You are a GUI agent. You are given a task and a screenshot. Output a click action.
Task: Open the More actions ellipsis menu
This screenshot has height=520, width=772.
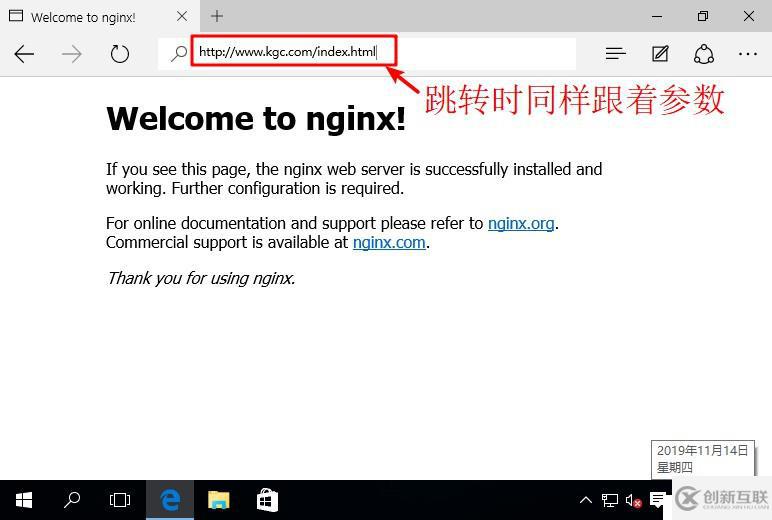pos(747,54)
